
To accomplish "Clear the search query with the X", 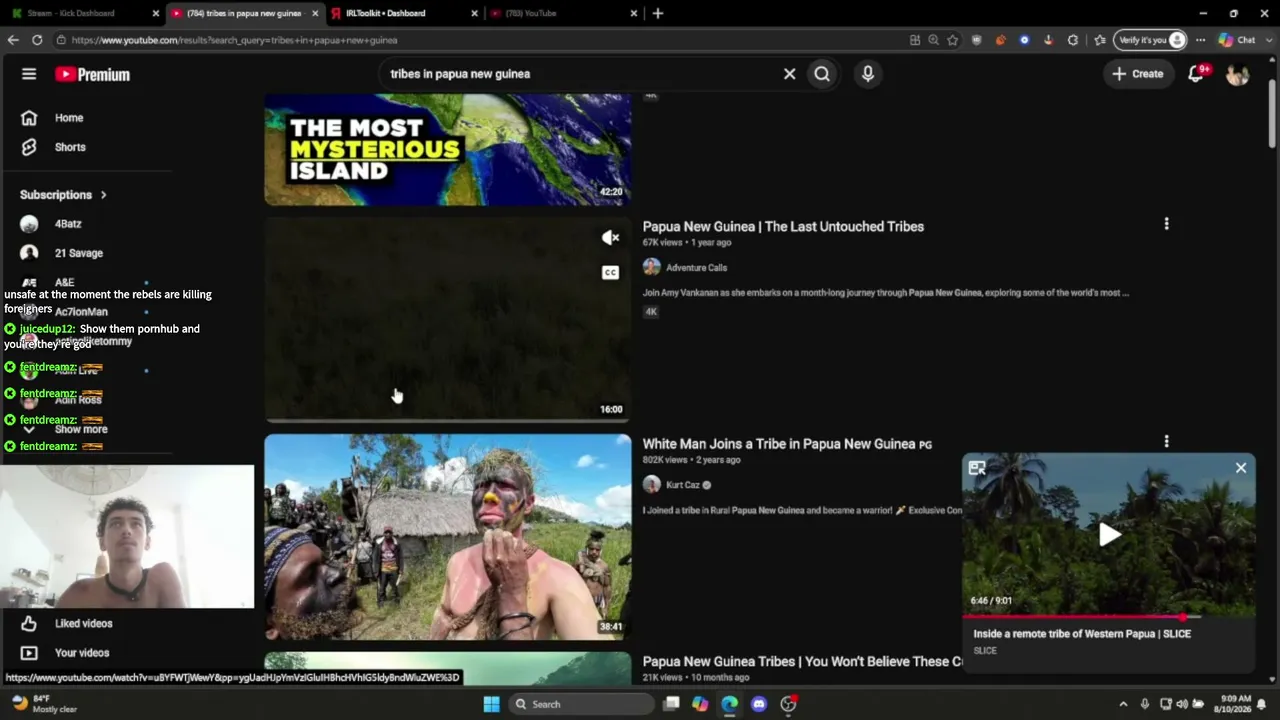I will point(789,74).
